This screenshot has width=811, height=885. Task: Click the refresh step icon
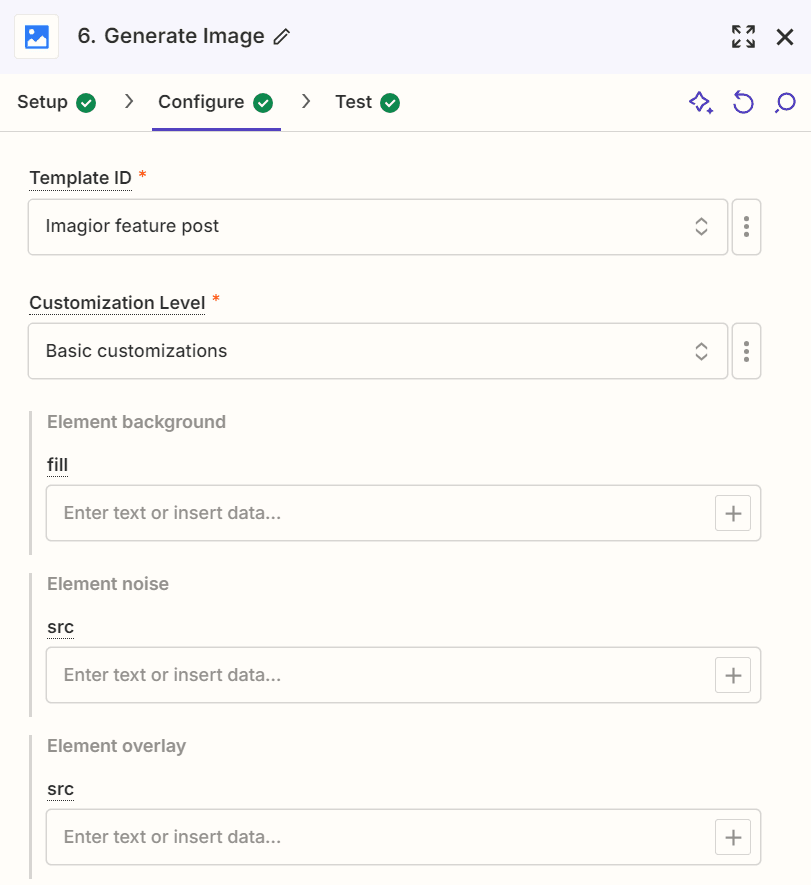click(743, 102)
